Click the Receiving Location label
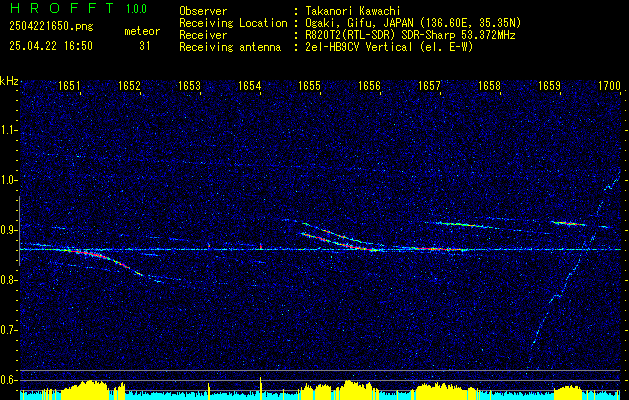629x400 pixels. point(233,23)
